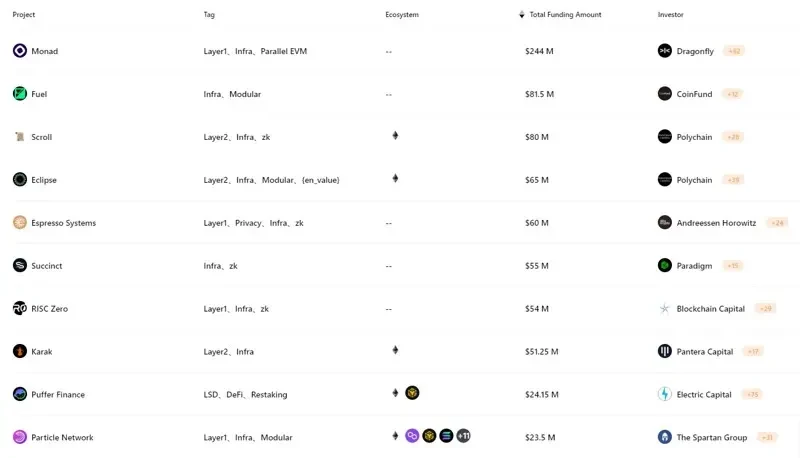Expand the +24 investors badge for Espresso Systems
Viewport: 800px width, 458px height.
777,223
